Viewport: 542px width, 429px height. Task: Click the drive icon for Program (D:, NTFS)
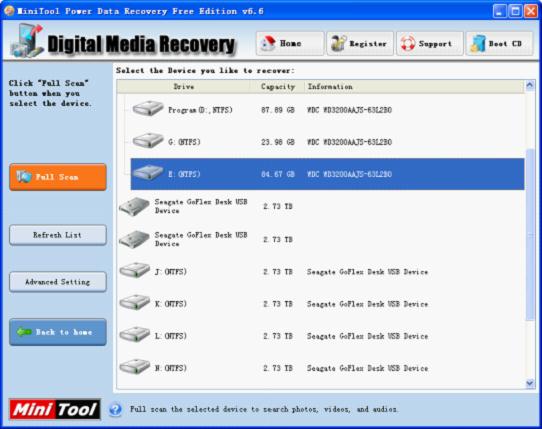pyautogui.click(x=148, y=109)
